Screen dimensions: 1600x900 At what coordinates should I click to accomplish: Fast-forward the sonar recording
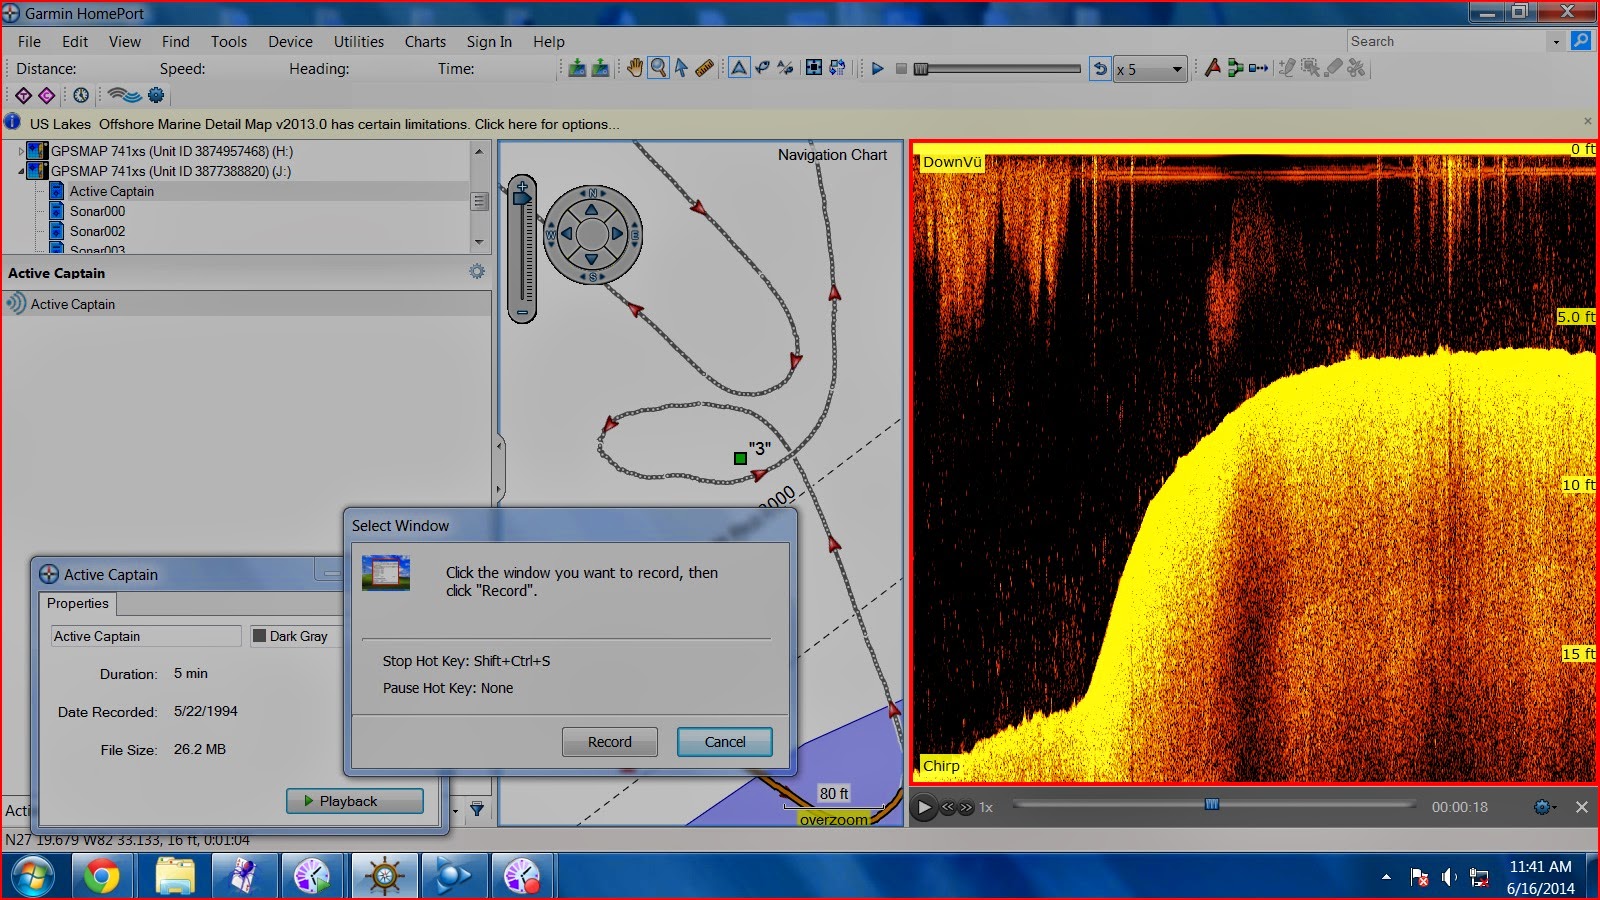[x=966, y=807]
